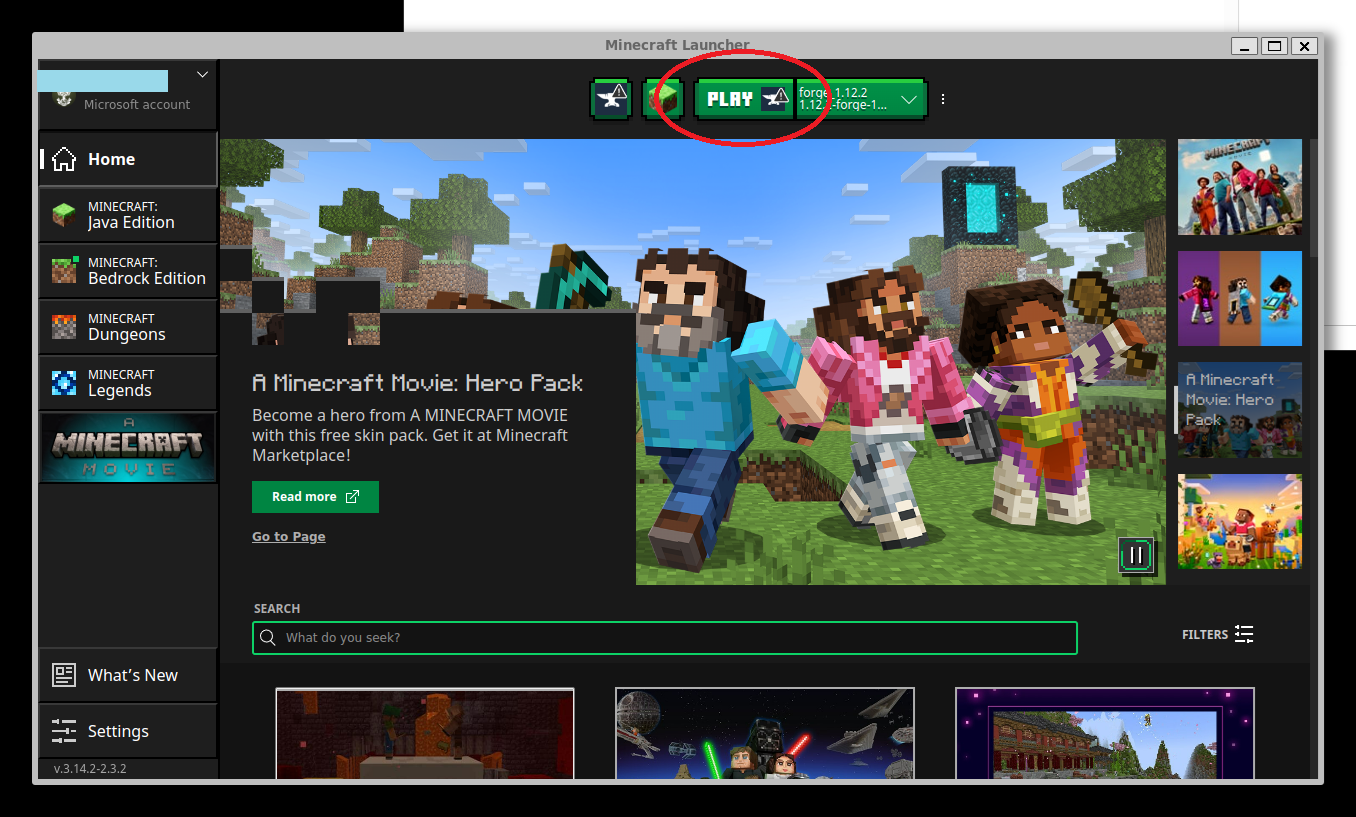1356x817 pixels.
Task: Open the nether-themed first content card
Action: [425, 733]
